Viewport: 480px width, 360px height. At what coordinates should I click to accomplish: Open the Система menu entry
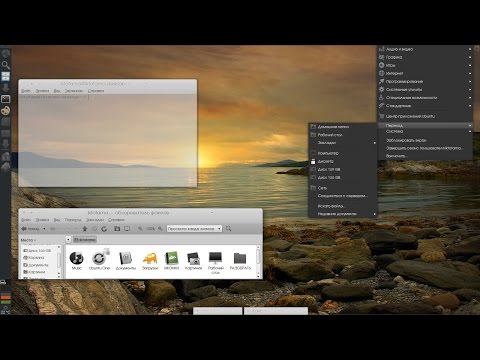pyautogui.click(x=425, y=132)
